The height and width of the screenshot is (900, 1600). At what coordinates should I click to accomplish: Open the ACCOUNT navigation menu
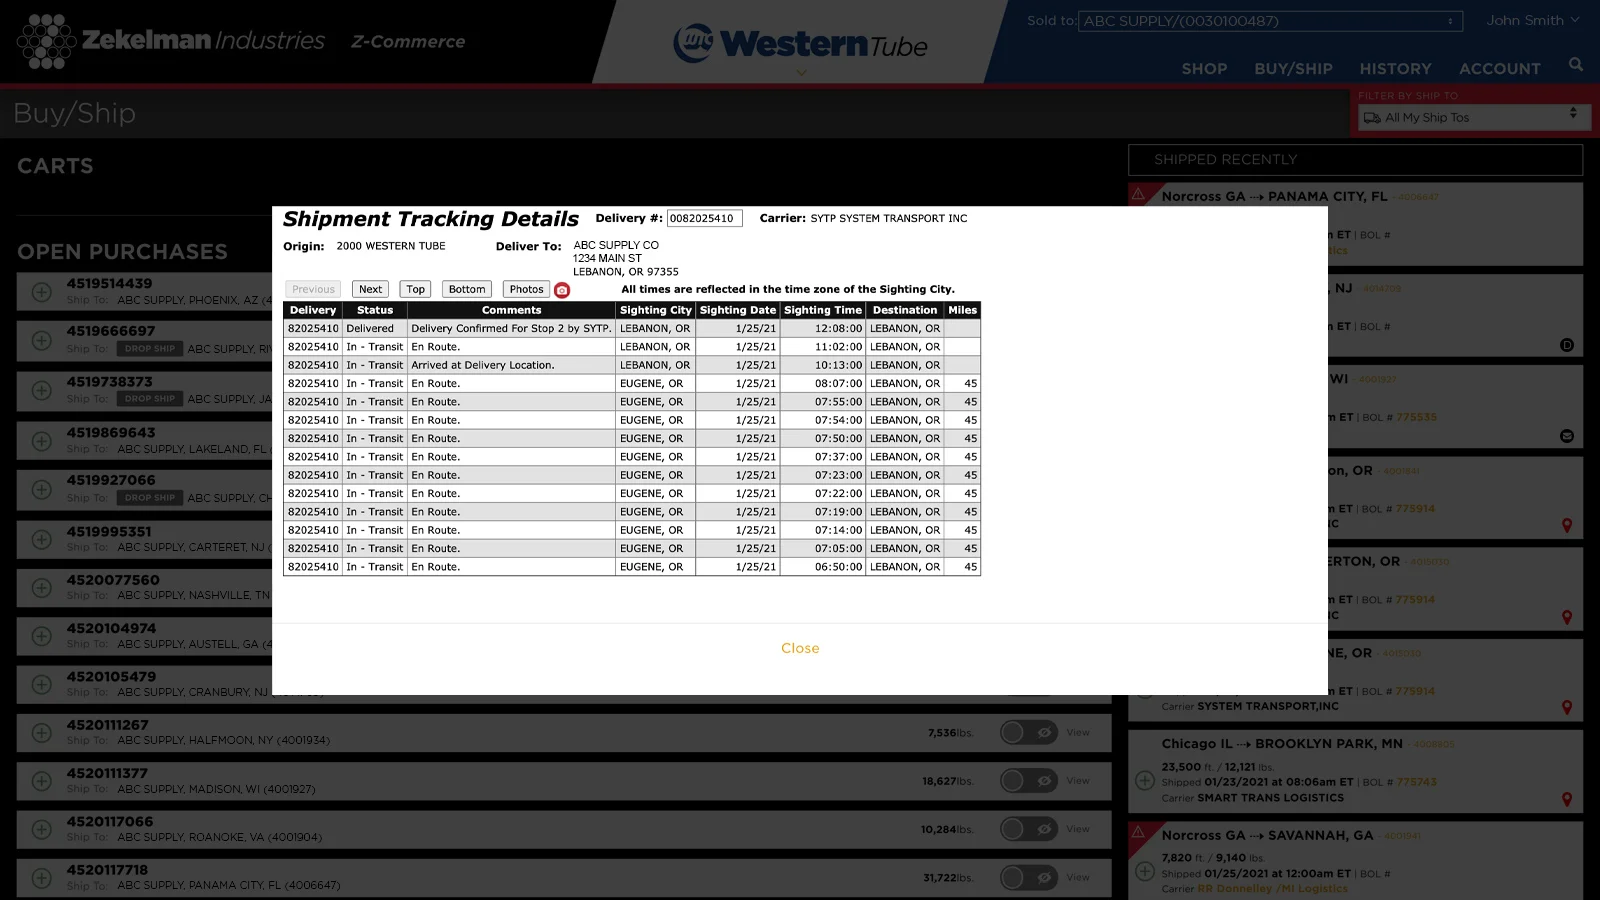pos(1499,69)
